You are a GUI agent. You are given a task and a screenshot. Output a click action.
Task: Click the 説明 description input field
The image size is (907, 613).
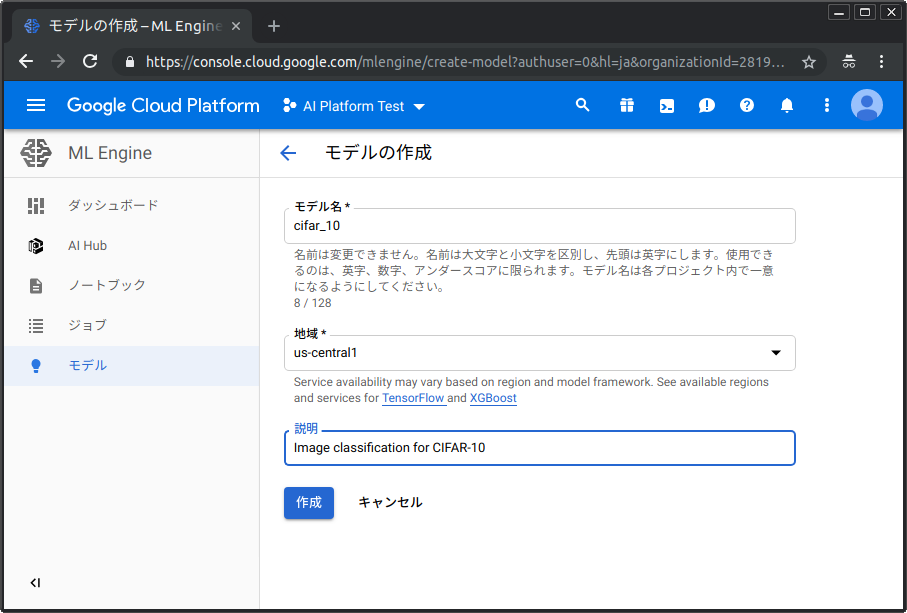pyautogui.click(x=540, y=448)
